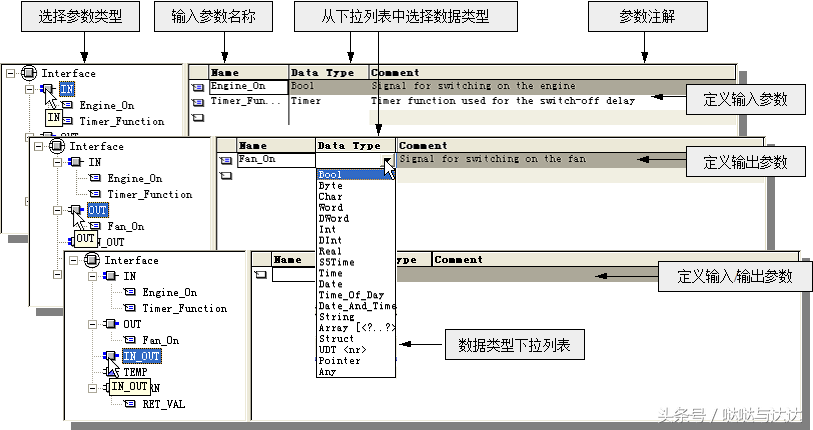Click the IN folder icon in the middle window tree

click(76, 162)
